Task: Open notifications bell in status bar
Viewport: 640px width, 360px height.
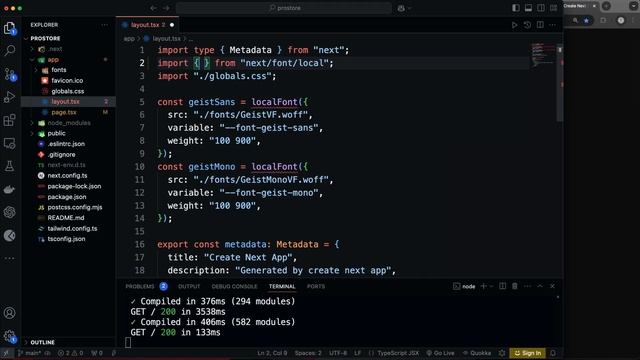Action: click(553, 353)
